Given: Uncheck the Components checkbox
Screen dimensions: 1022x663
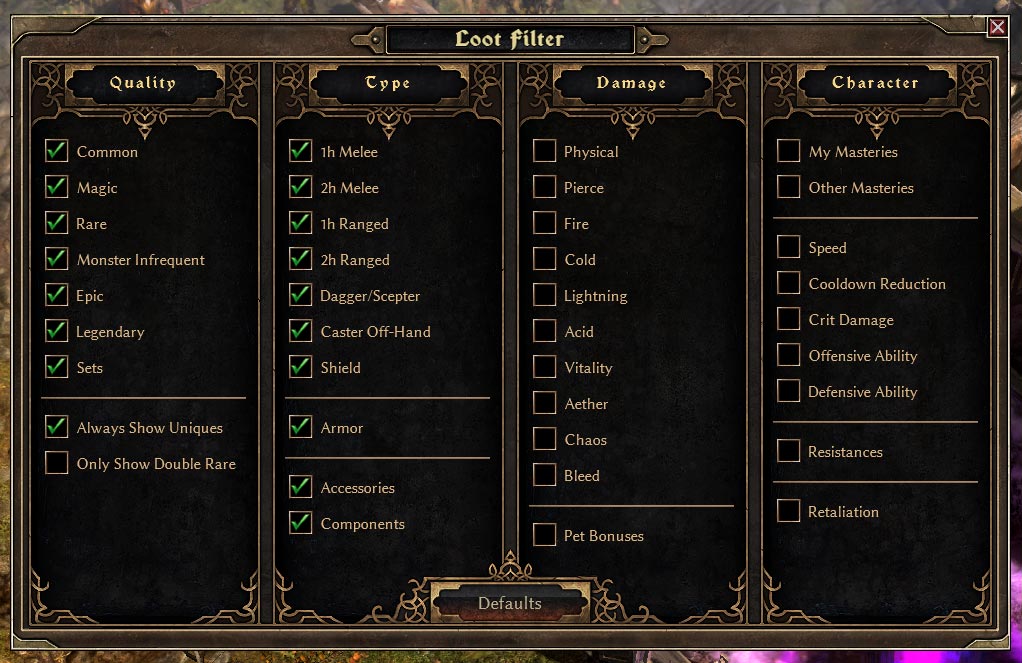Looking at the screenshot, I should pos(300,523).
